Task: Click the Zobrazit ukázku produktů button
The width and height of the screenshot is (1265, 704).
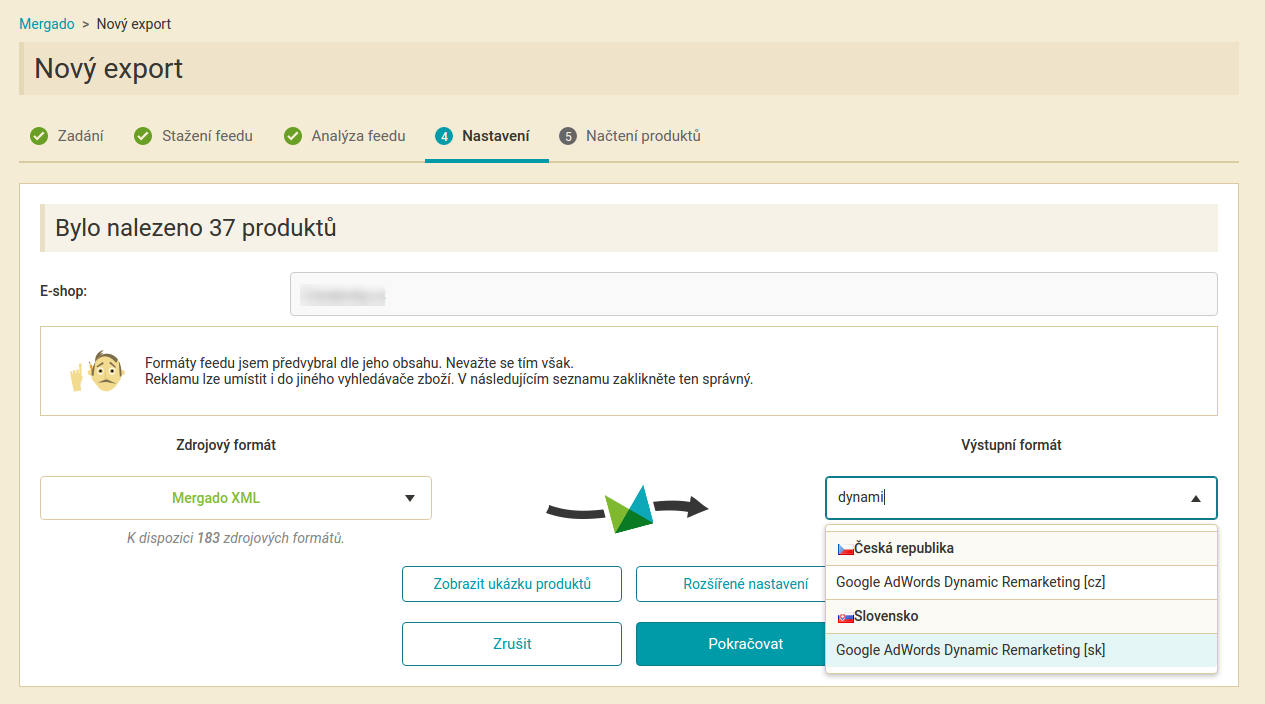Action: (x=512, y=584)
